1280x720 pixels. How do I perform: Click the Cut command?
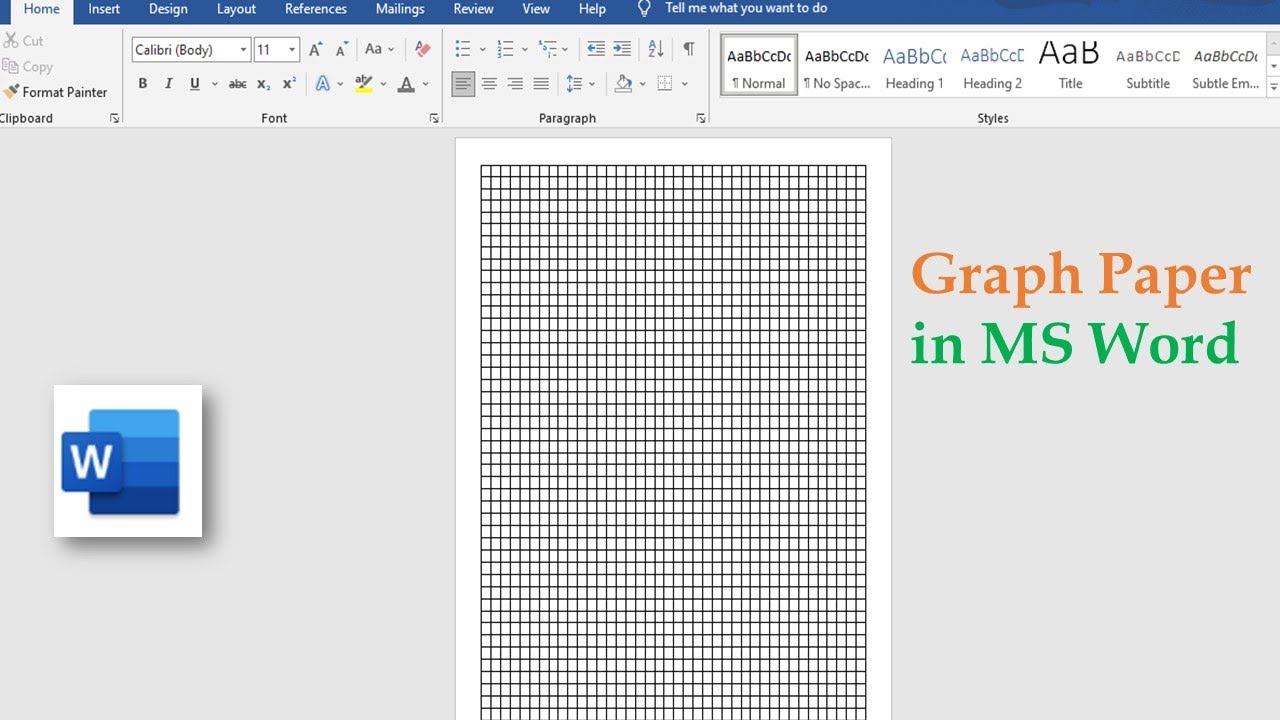pyautogui.click(x=24, y=41)
